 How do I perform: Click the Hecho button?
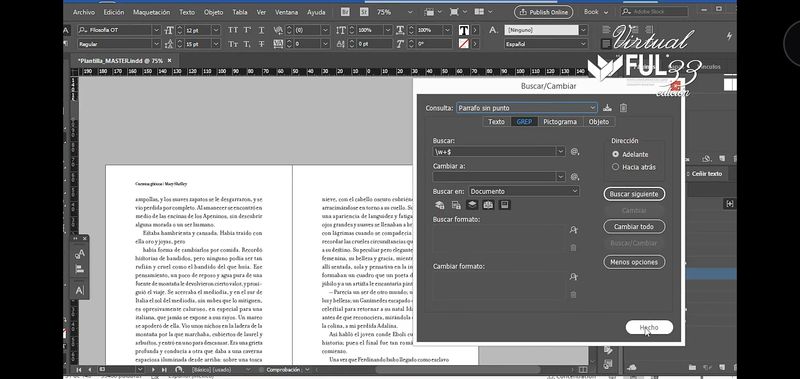[x=649, y=327]
